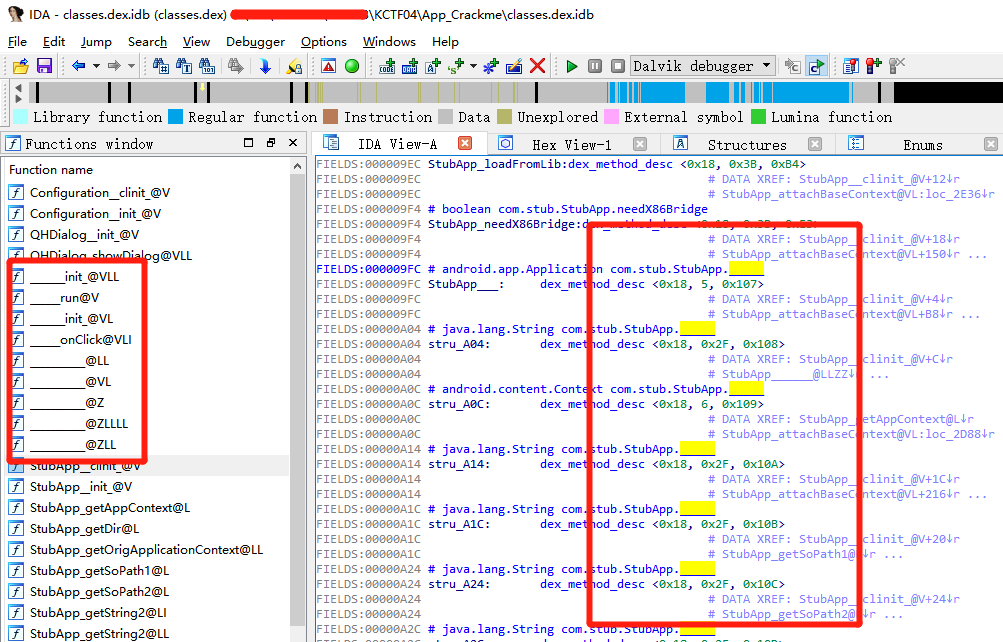
Task: Click the red add breakpoint icon
Action: [874, 66]
